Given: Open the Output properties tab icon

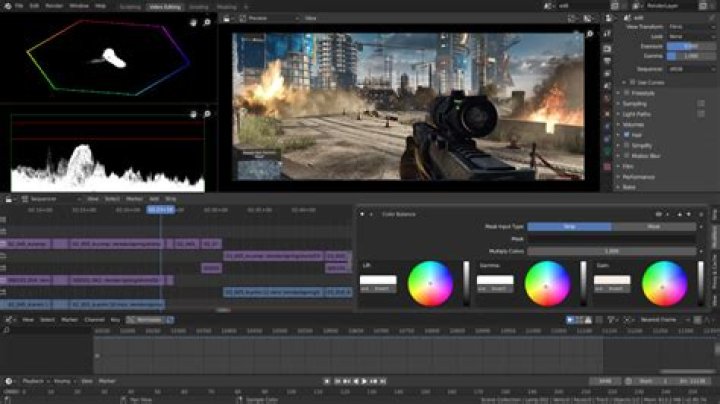Looking at the screenshot, I should (608, 61).
